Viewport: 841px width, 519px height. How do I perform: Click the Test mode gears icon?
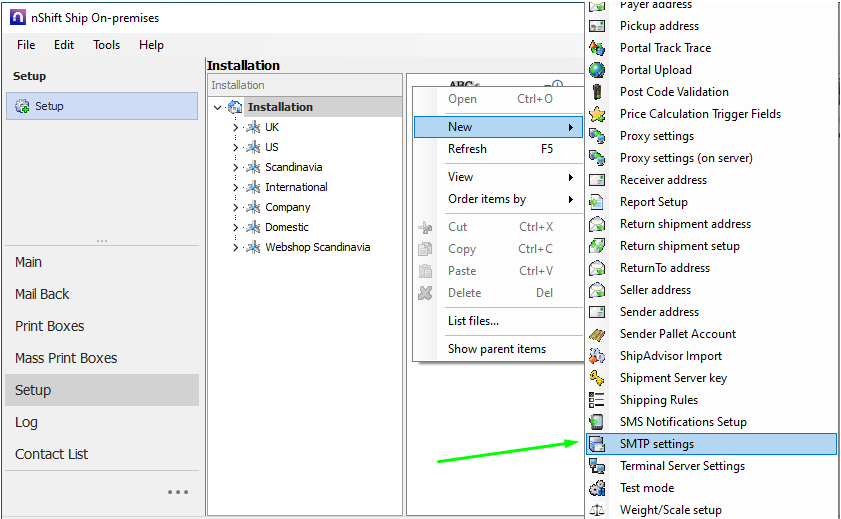coord(597,488)
